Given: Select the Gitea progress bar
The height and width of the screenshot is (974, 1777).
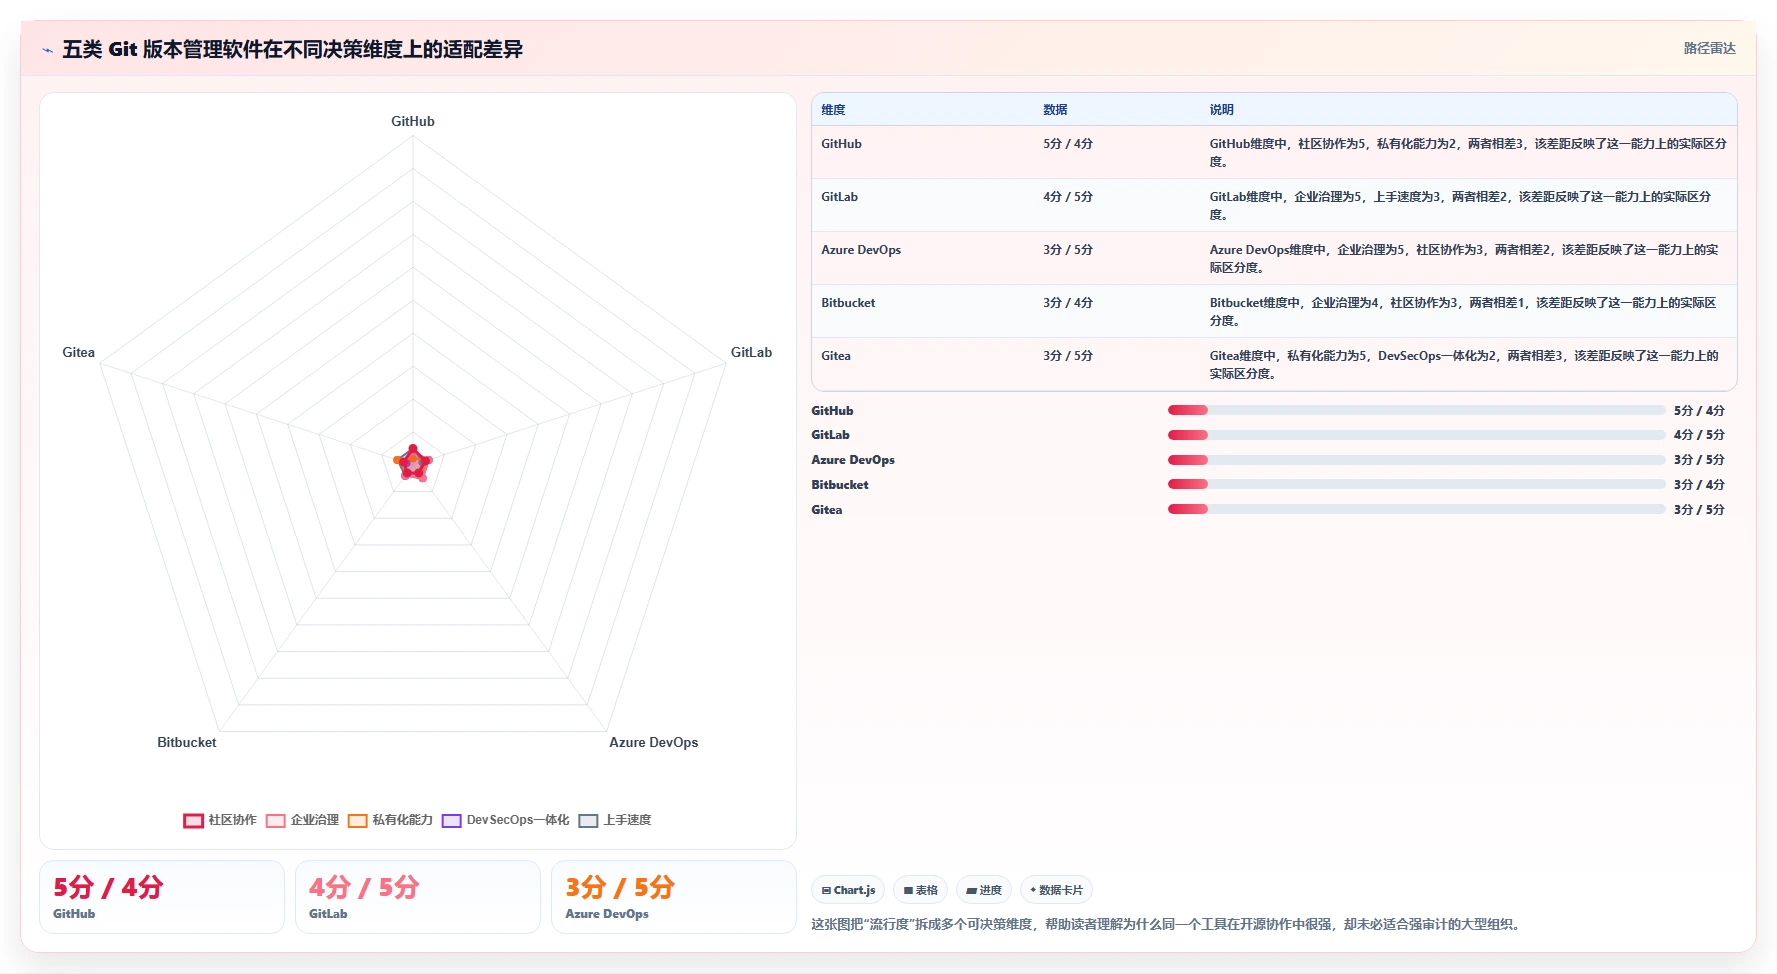Looking at the screenshot, I should point(1416,509).
